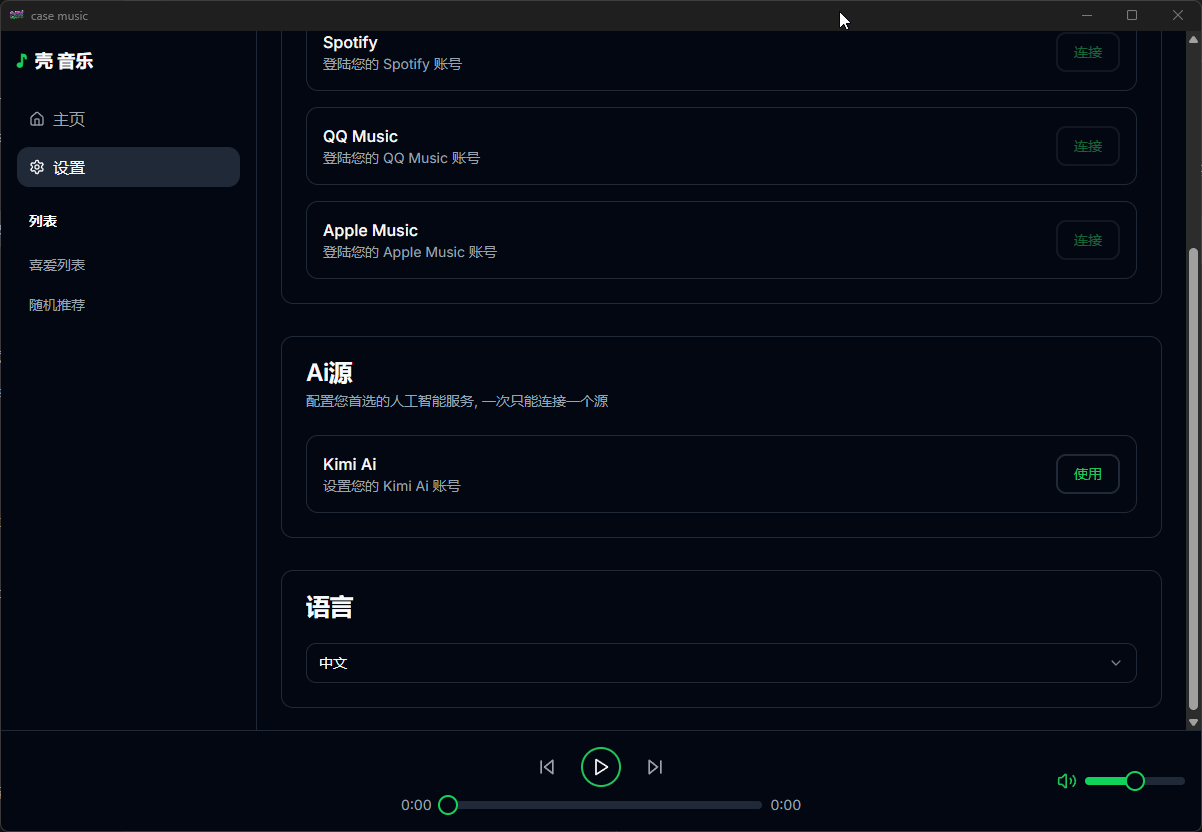Click the scrollbar down arrow
This screenshot has width=1202, height=832.
(x=1192, y=722)
